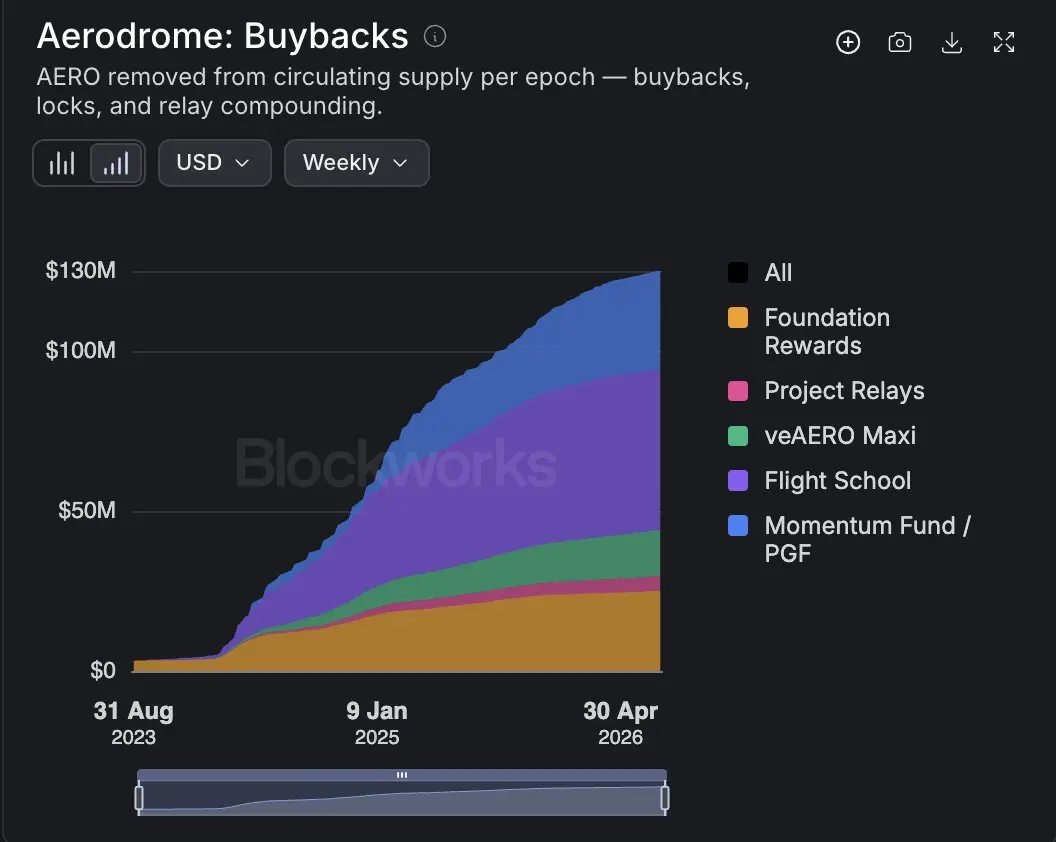The height and width of the screenshot is (842, 1056).
Task: Click the add-to-dashboard plus circle icon
Action: point(848,42)
